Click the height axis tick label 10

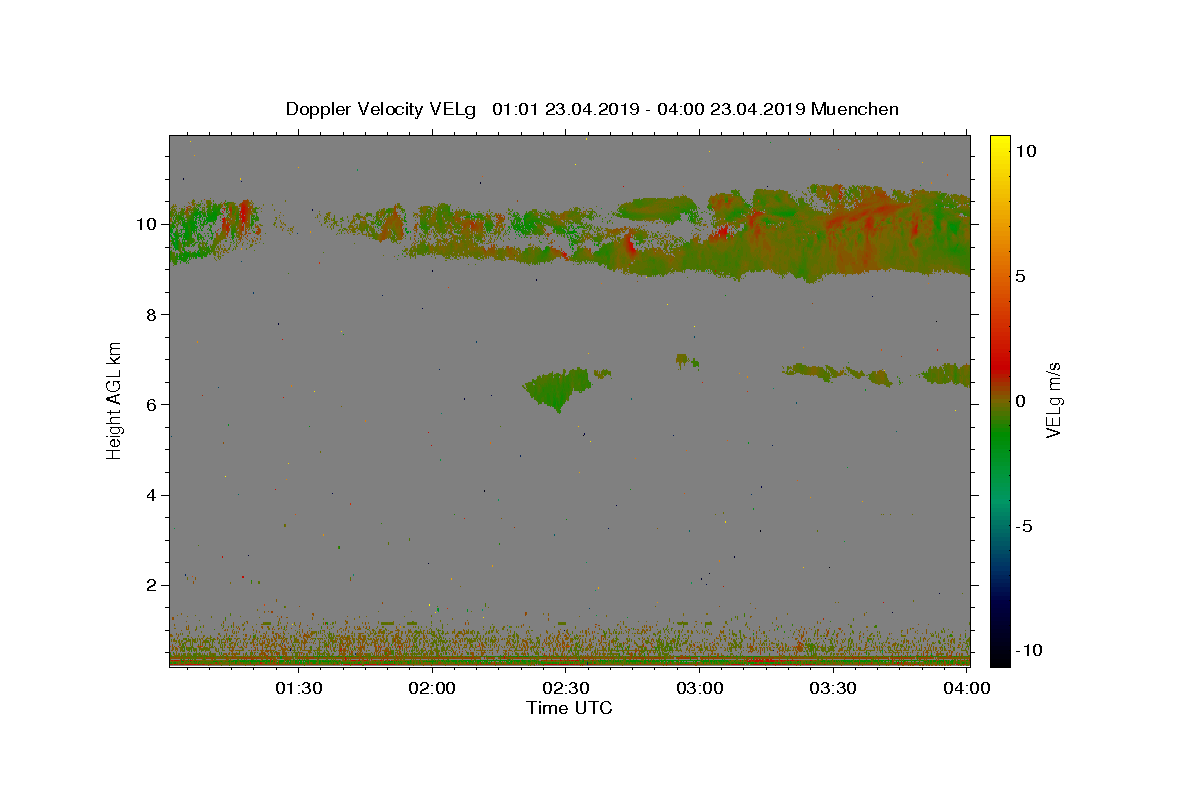(147, 224)
